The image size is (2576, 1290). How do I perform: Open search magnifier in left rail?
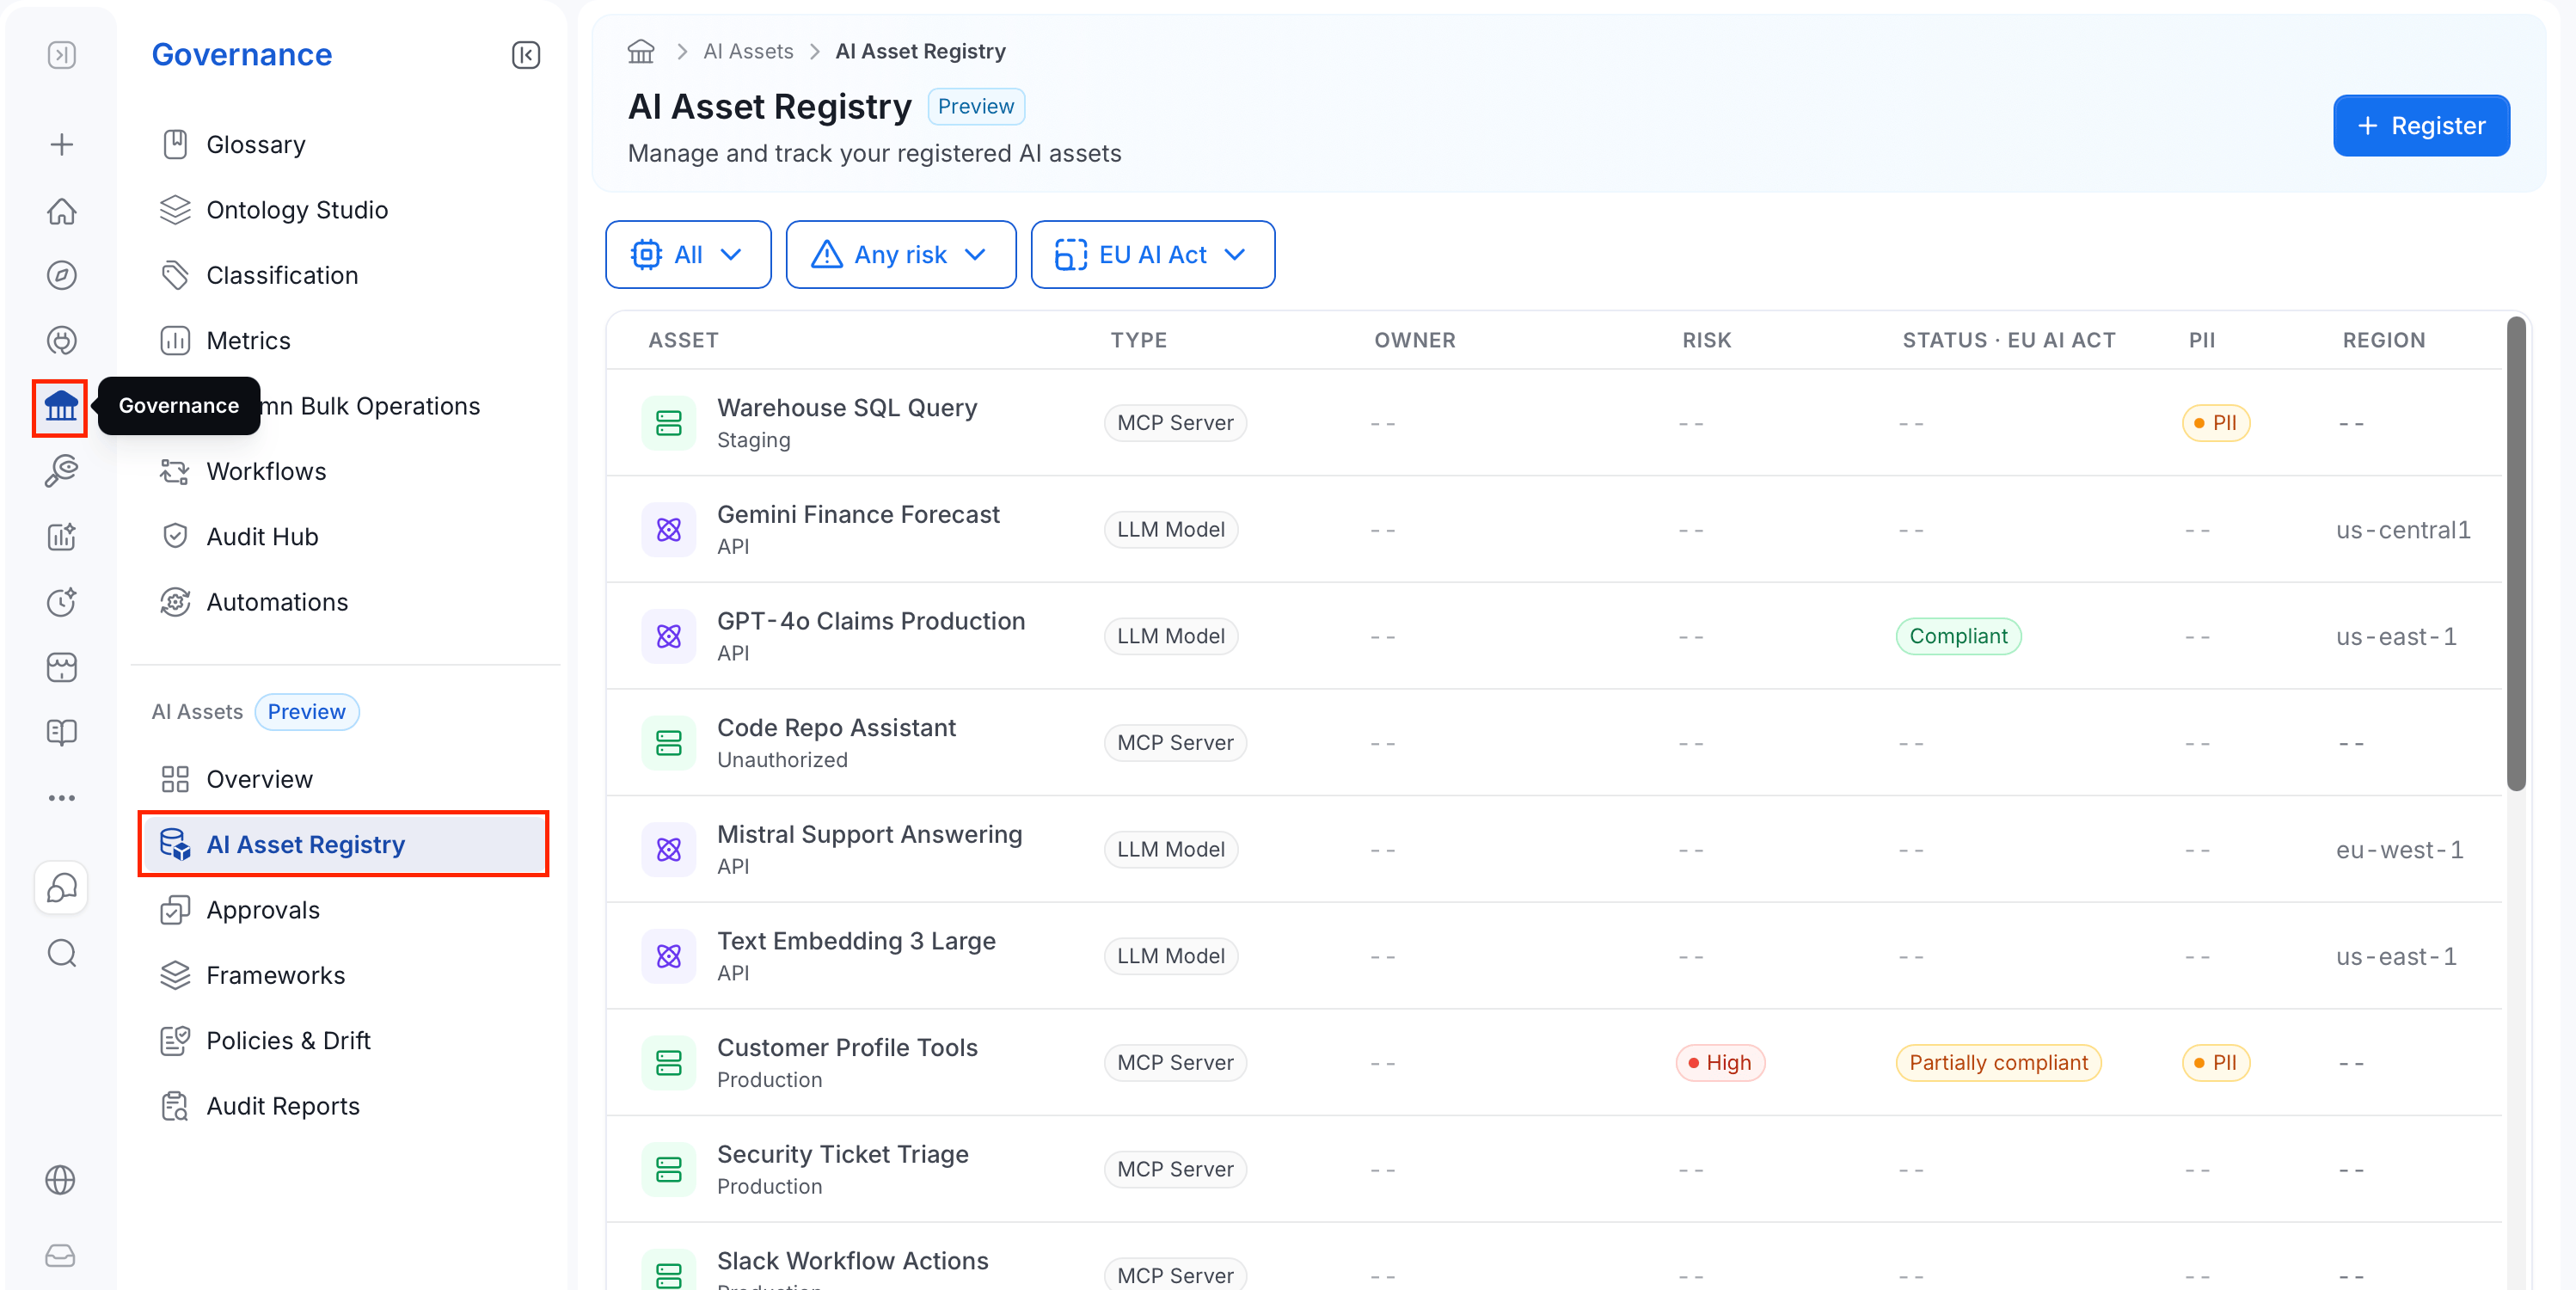coord(62,953)
